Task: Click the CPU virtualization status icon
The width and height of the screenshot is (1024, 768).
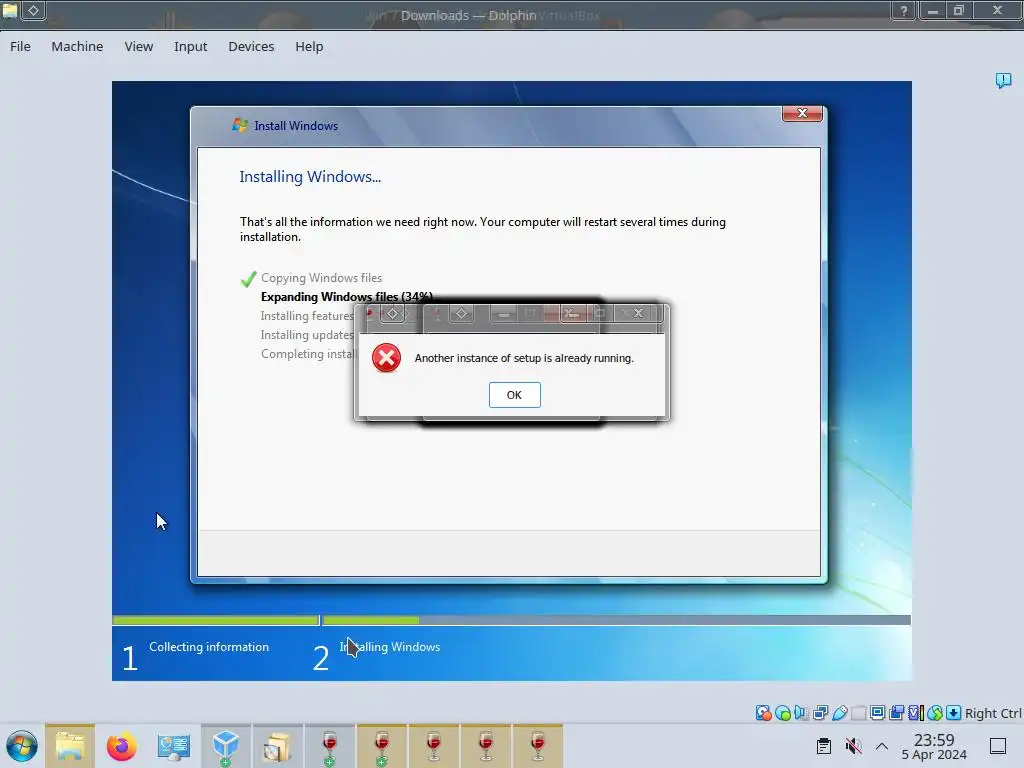Action: click(x=916, y=713)
